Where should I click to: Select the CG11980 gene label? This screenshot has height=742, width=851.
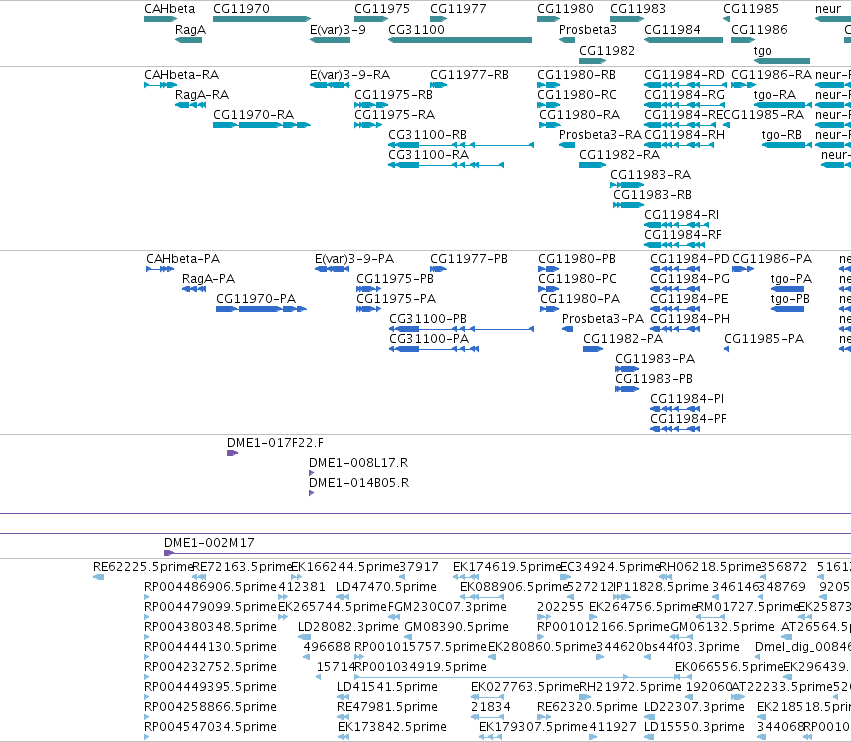point(565,9)
